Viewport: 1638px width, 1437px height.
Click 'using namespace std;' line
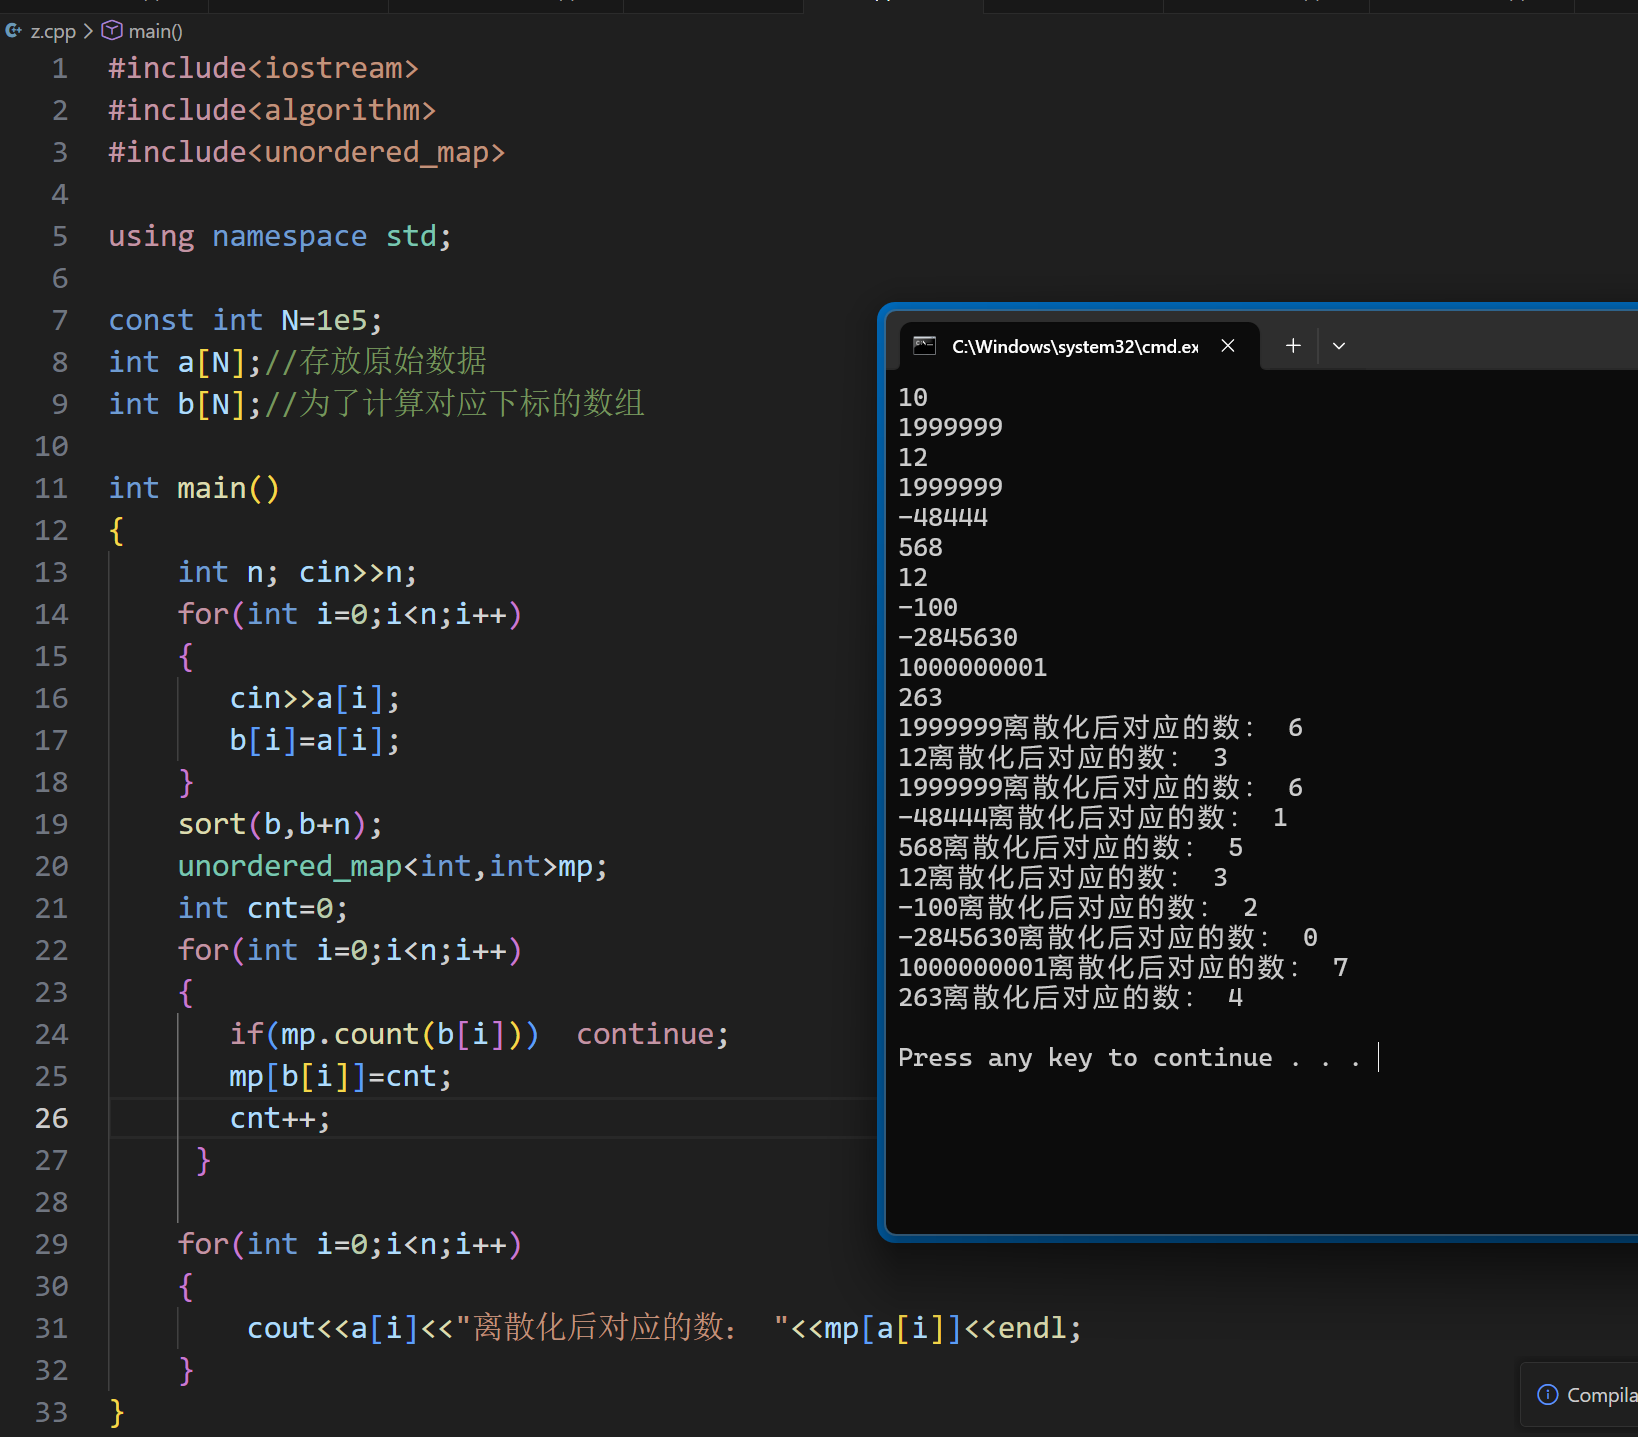pos(280,236)
